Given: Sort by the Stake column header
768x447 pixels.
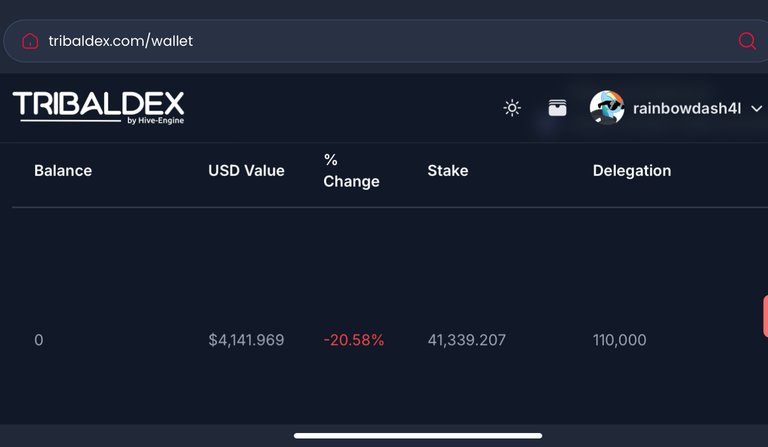Looking at the screenshot, I should coord(448,170).
